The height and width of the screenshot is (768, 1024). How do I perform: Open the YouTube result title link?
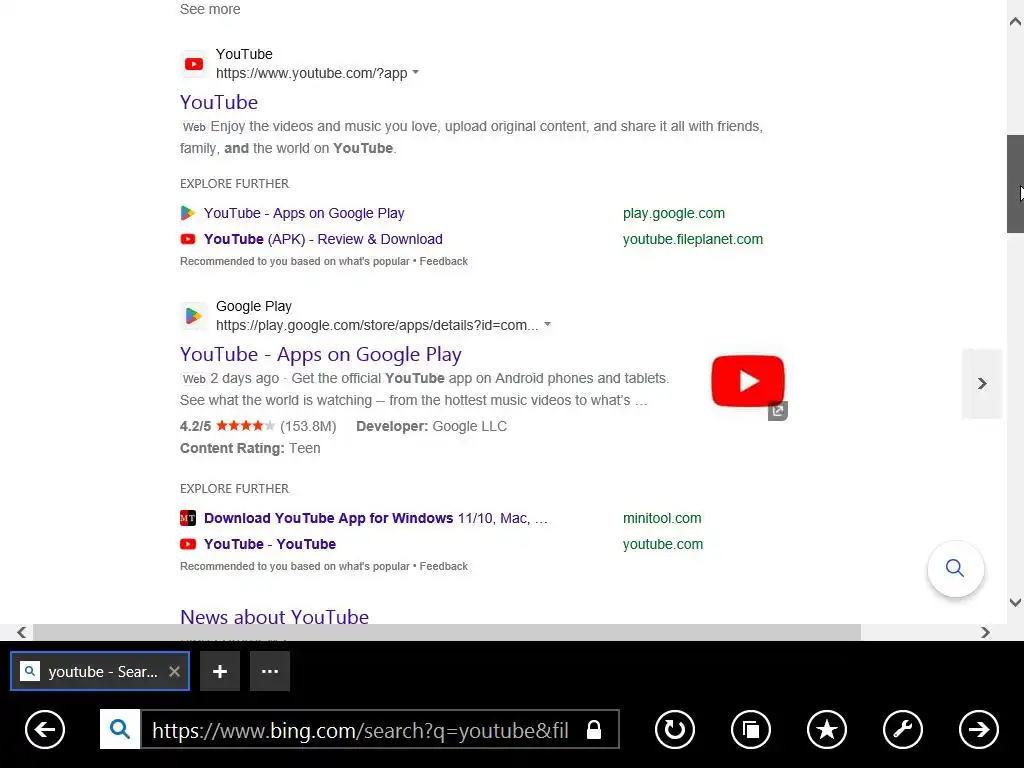pyautogui.click(x=219, y=103)
